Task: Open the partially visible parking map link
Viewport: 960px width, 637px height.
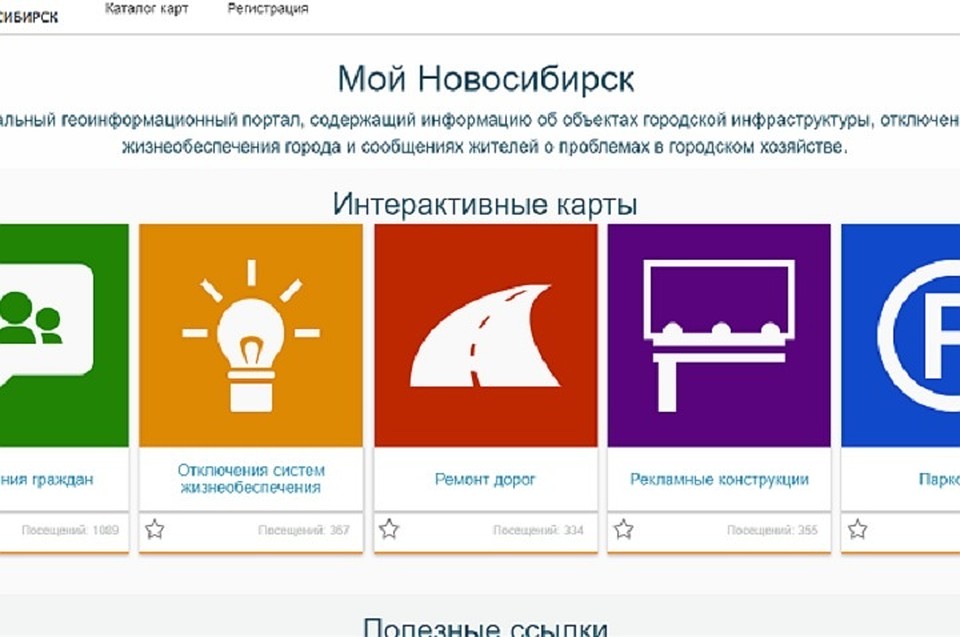Action: (x=939, y=479)
